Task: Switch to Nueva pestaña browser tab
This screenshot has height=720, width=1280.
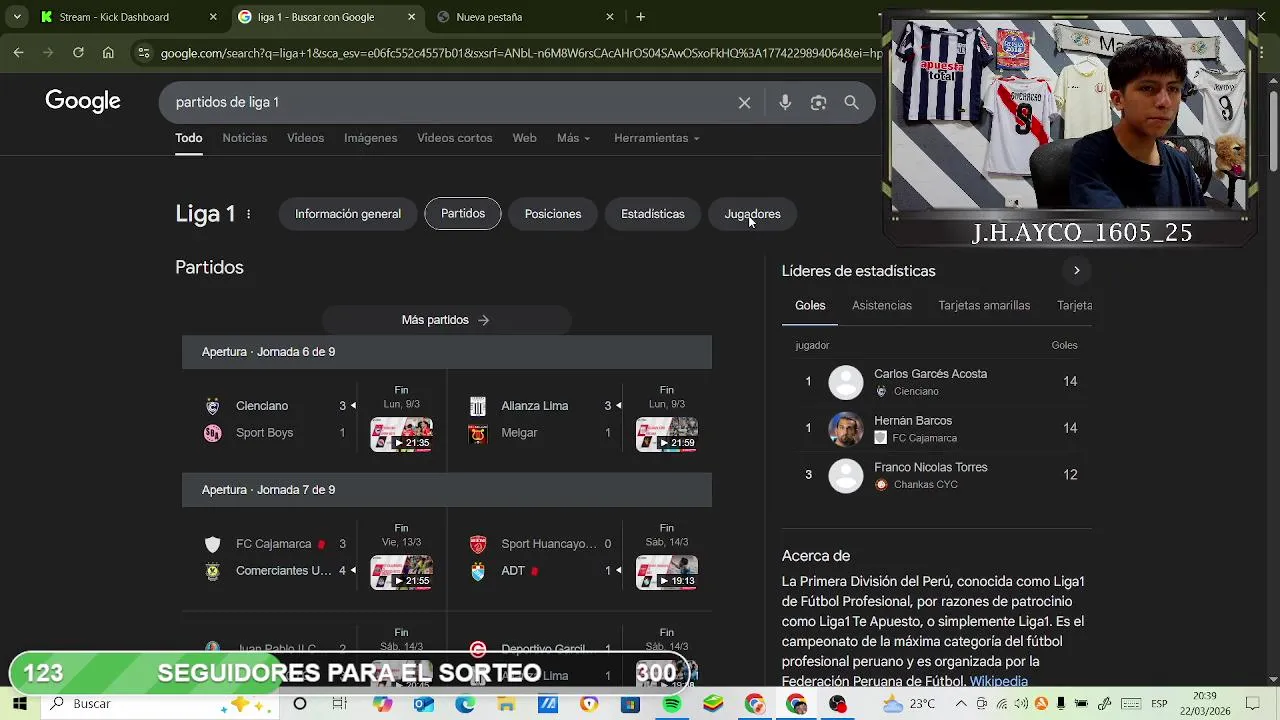Action: [x=525, y=17]
